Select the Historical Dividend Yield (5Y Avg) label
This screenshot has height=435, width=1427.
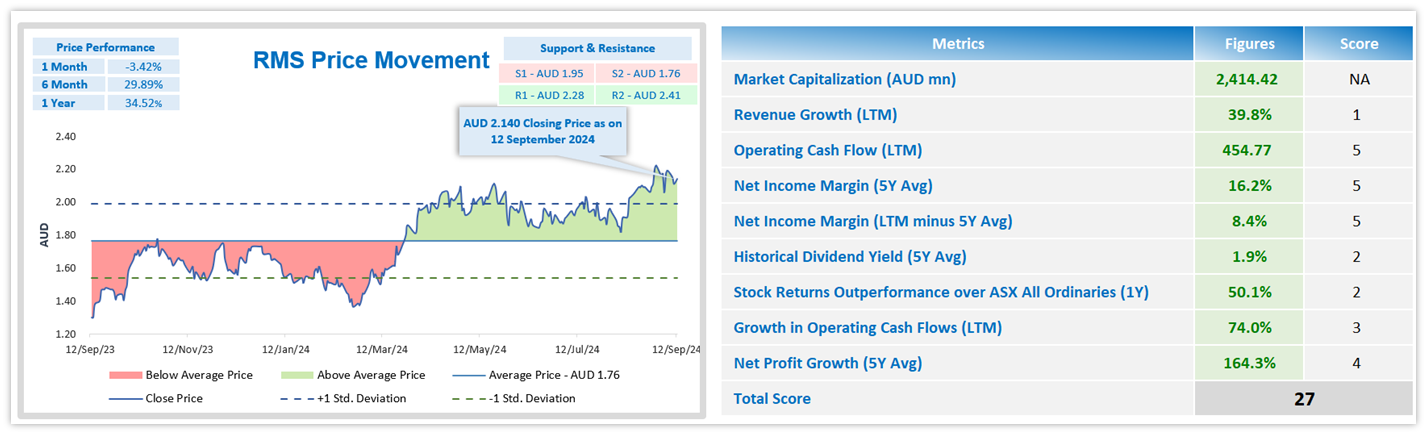(850, 257)
